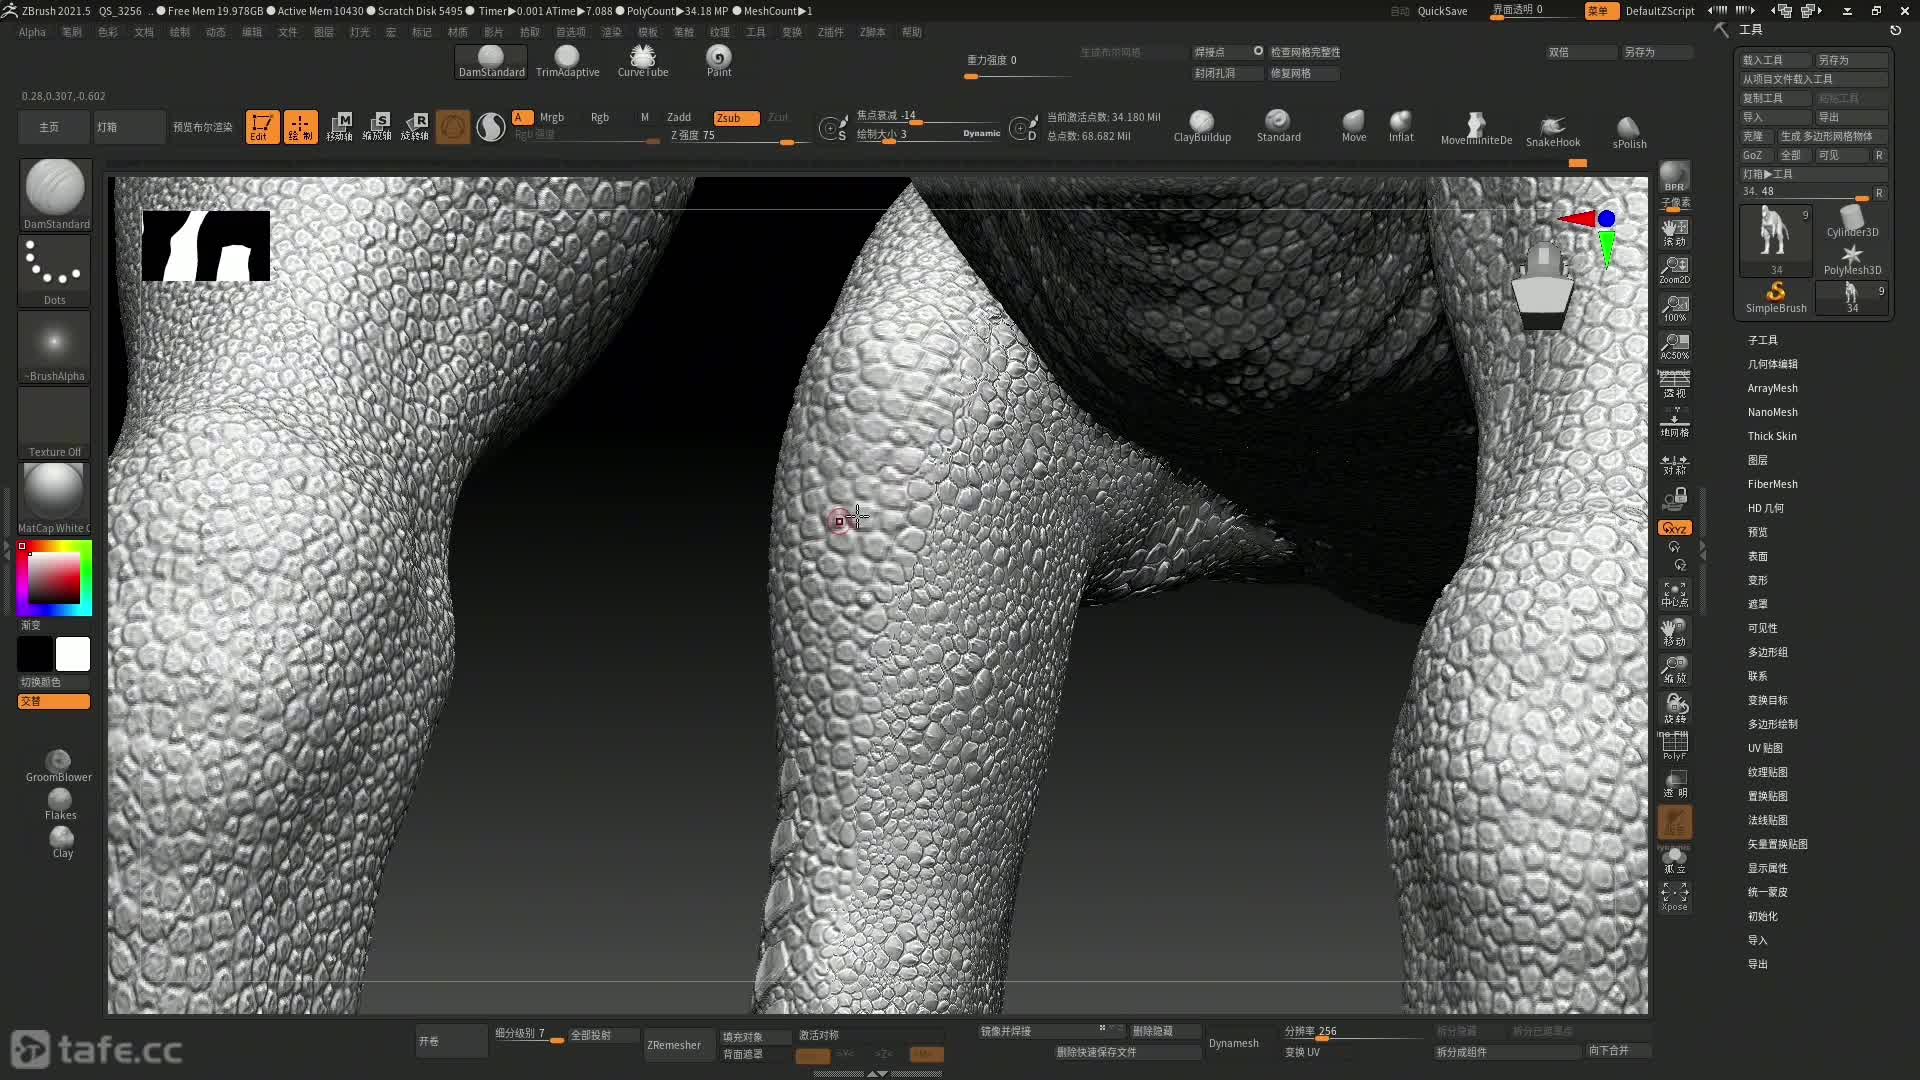Screen dimensions: 1920x1080
Task: Choose the Inflat brush
Action: 1401,126
